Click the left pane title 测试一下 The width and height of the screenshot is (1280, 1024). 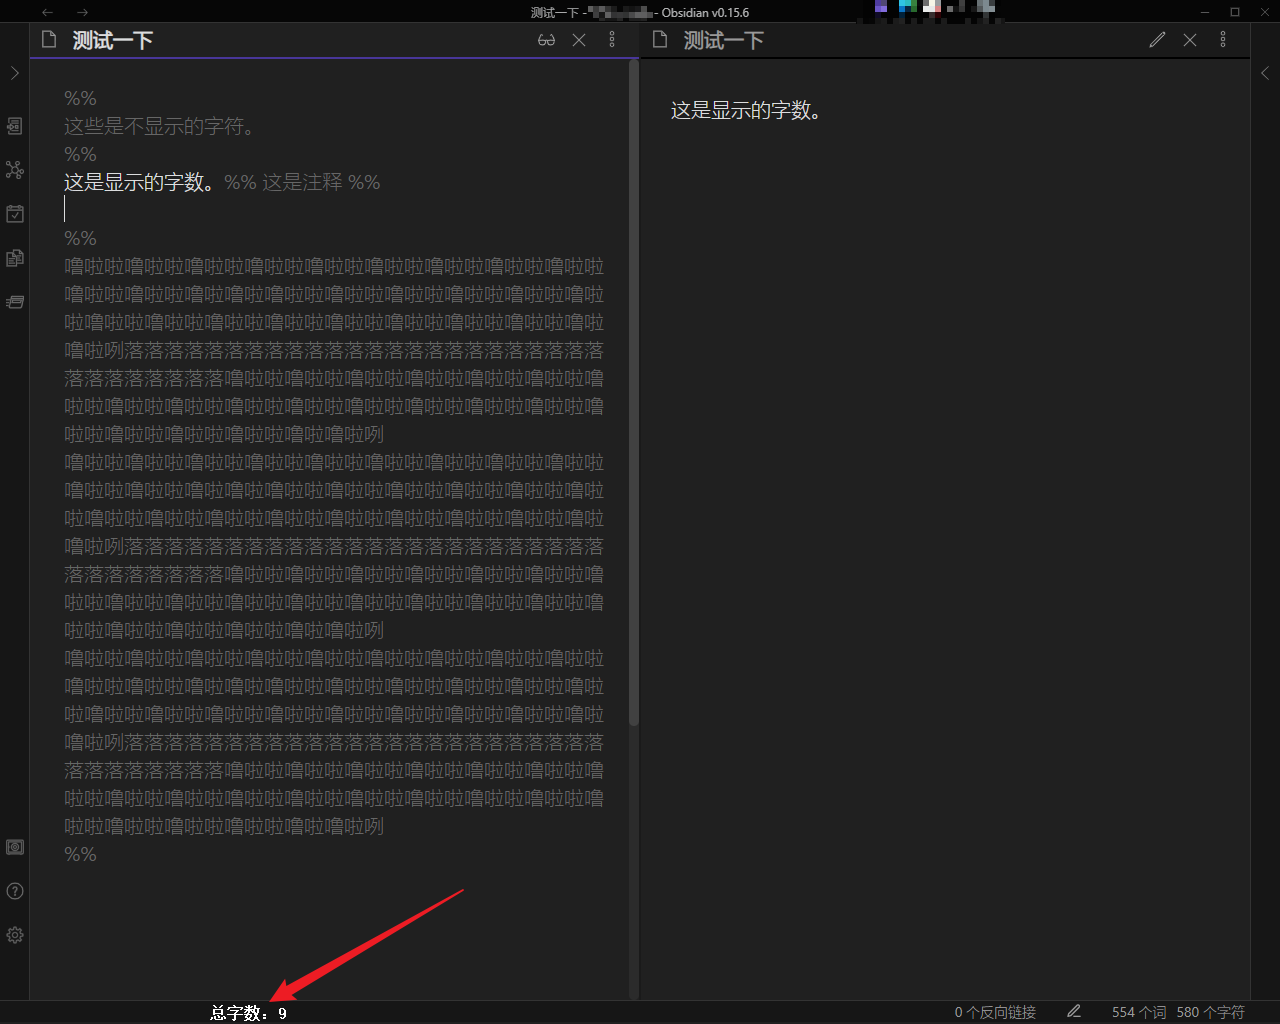pos(112,41)
